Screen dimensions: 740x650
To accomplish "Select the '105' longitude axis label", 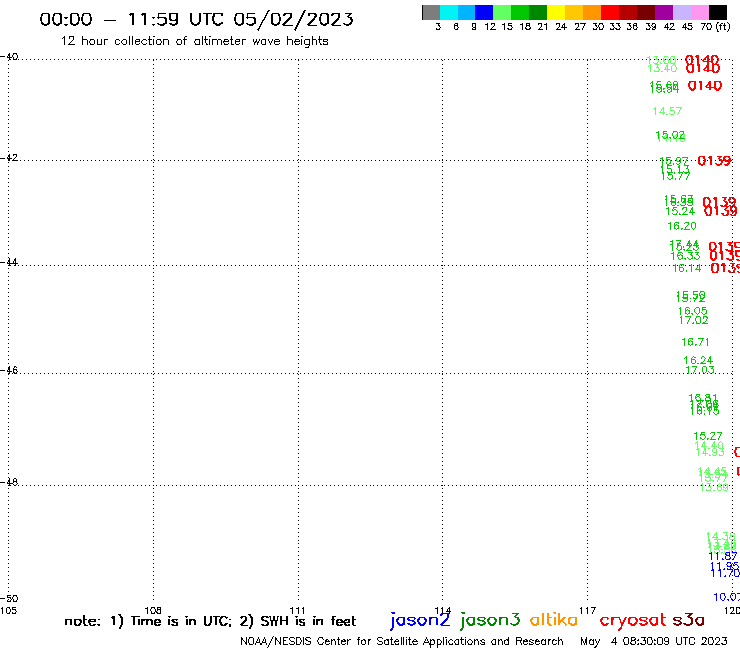I will pyautogui.click(x=8, y=611).
